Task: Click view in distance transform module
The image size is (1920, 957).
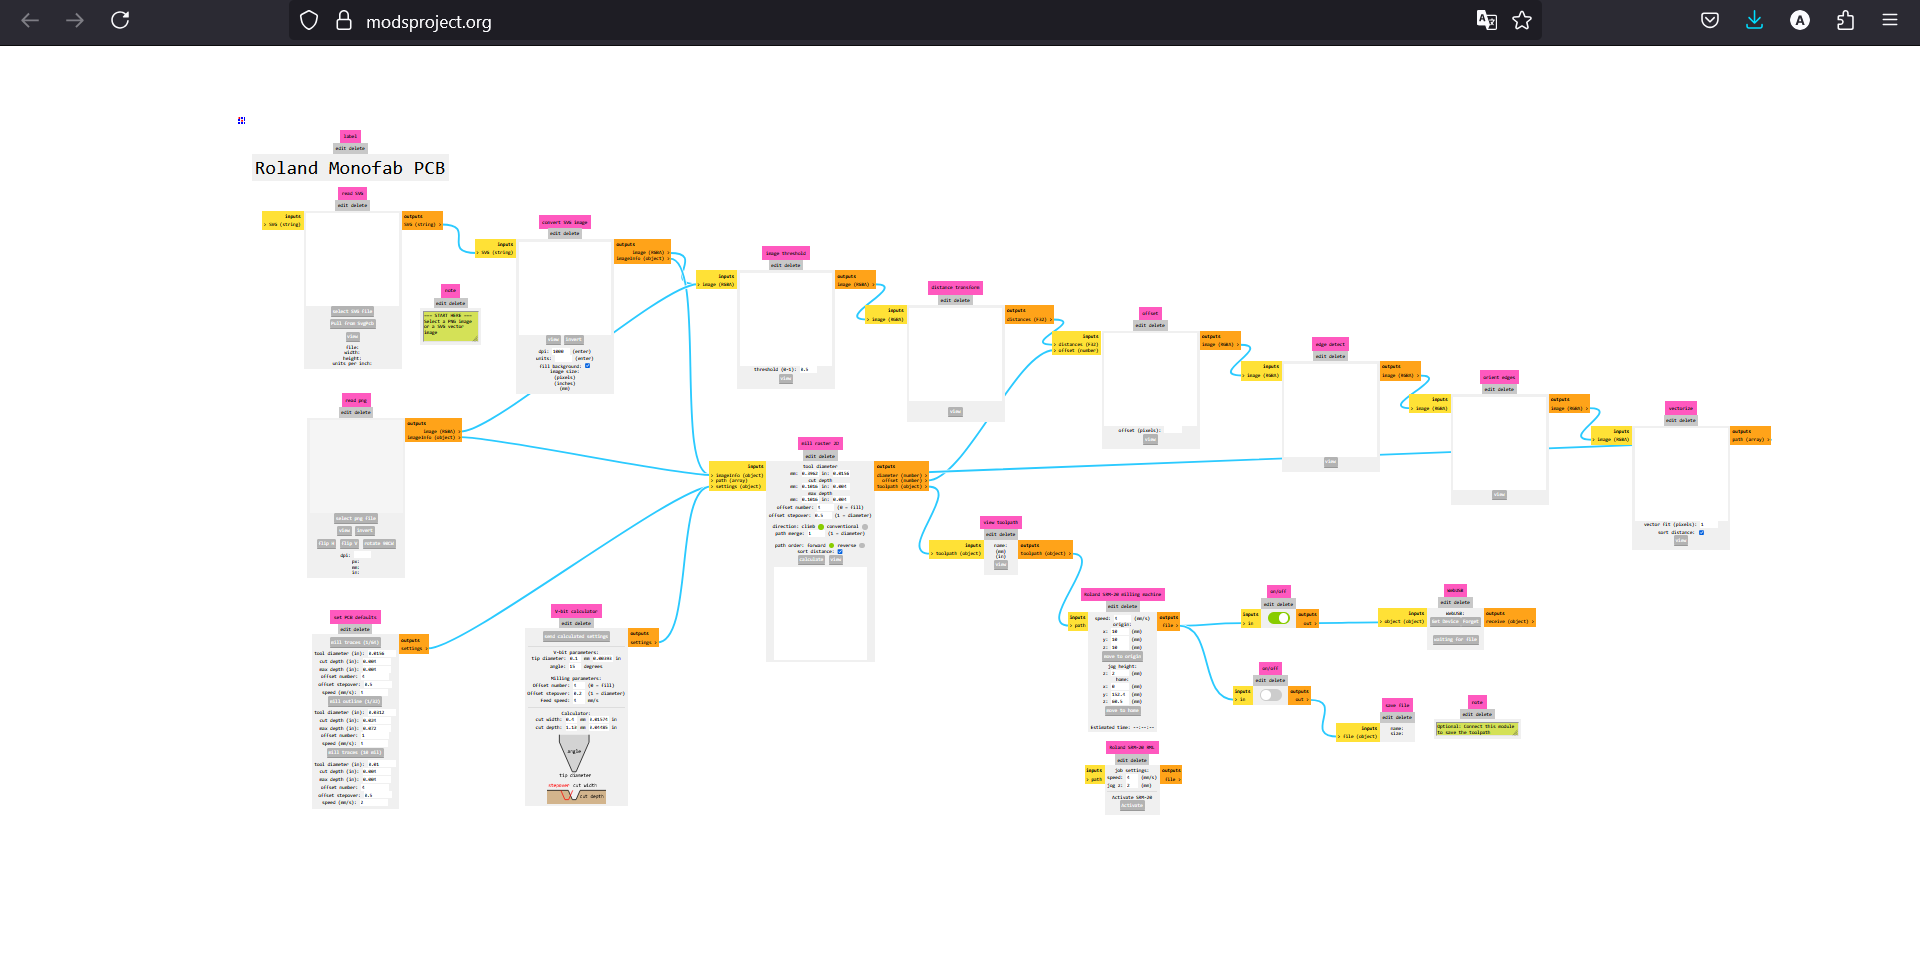Action: pyautogui.click(x=955, y=411)
